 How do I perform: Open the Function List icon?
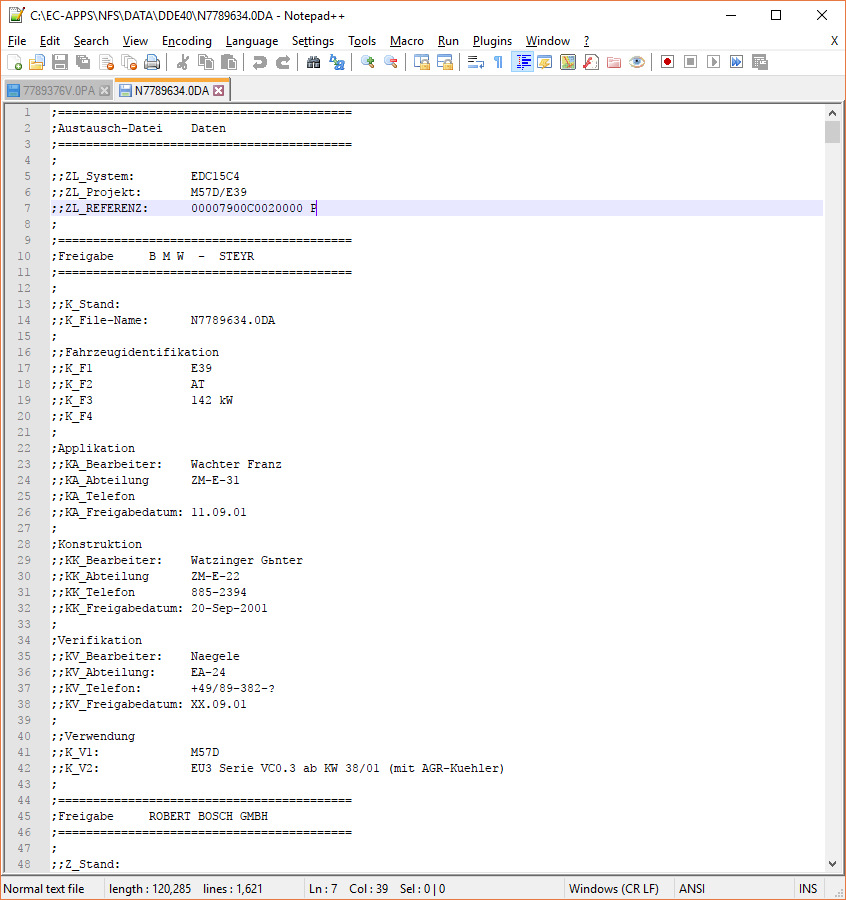(591, 62)
